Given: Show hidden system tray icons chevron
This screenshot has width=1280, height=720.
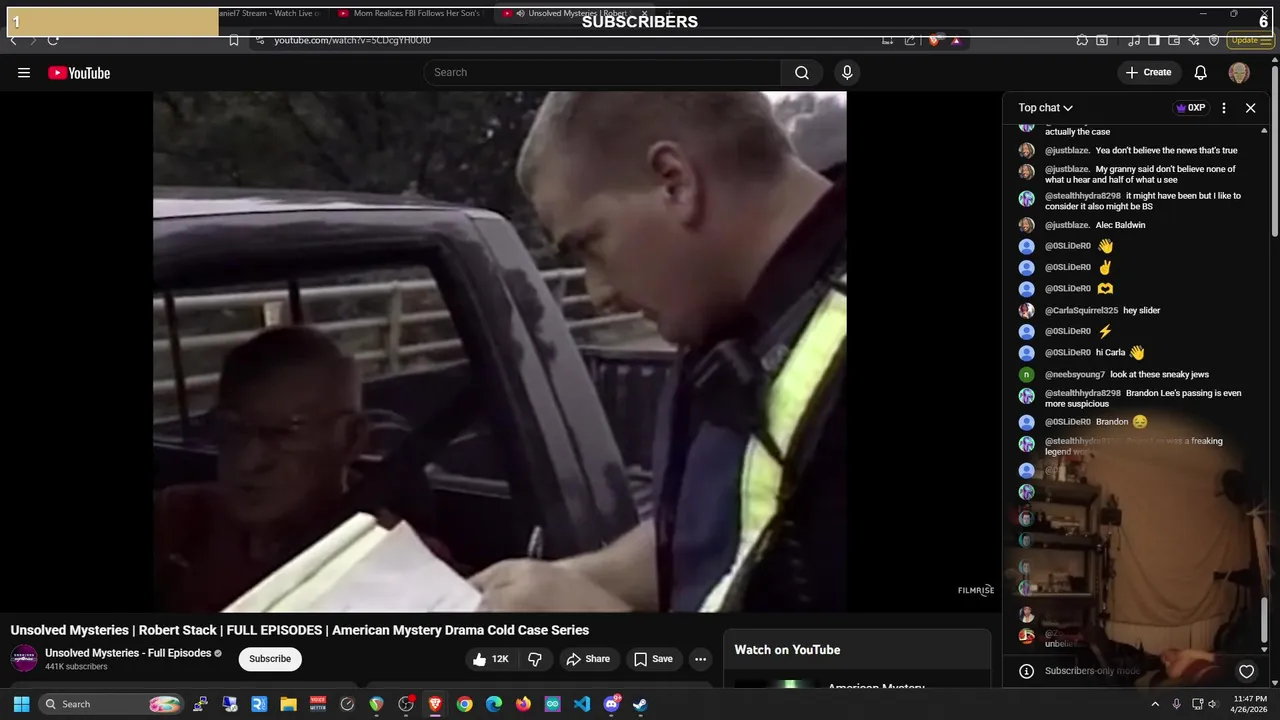Looking at the screenshot, I should click(1155, 704).
